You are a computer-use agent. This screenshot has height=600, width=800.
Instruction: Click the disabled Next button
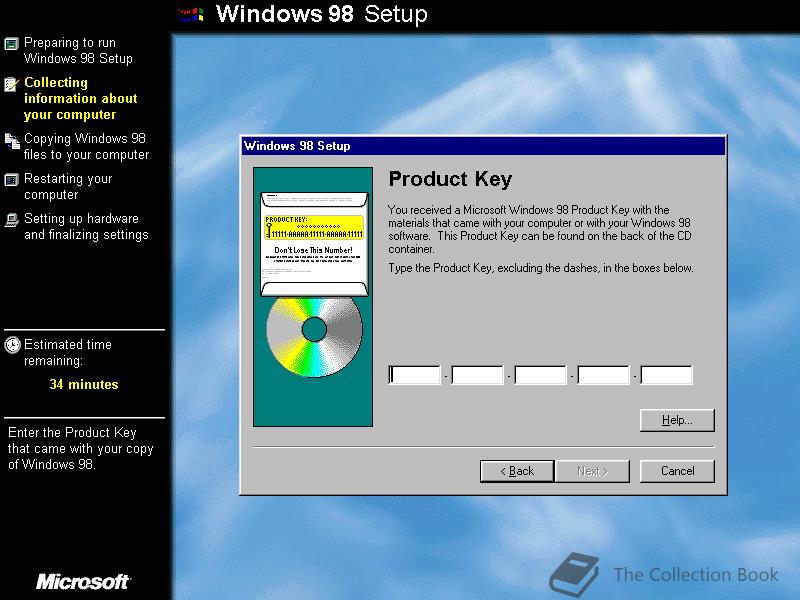(592, 471)
